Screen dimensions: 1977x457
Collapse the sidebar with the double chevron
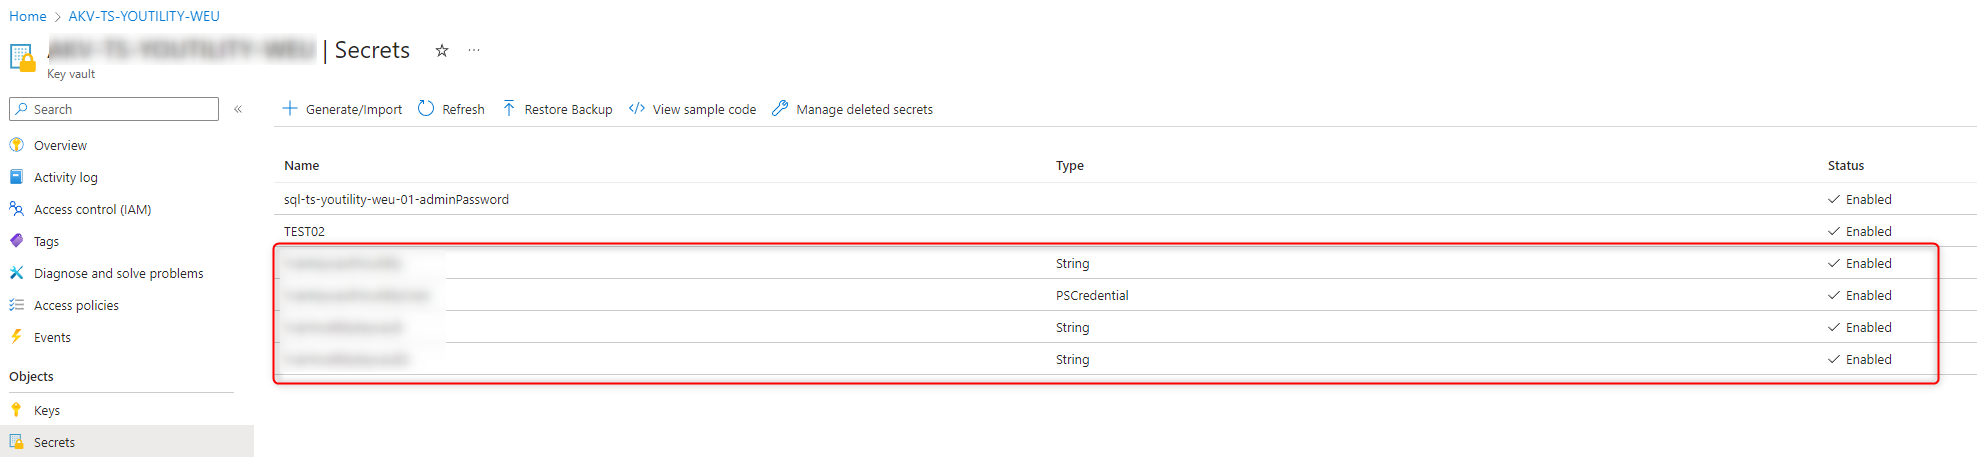(238, 109)
